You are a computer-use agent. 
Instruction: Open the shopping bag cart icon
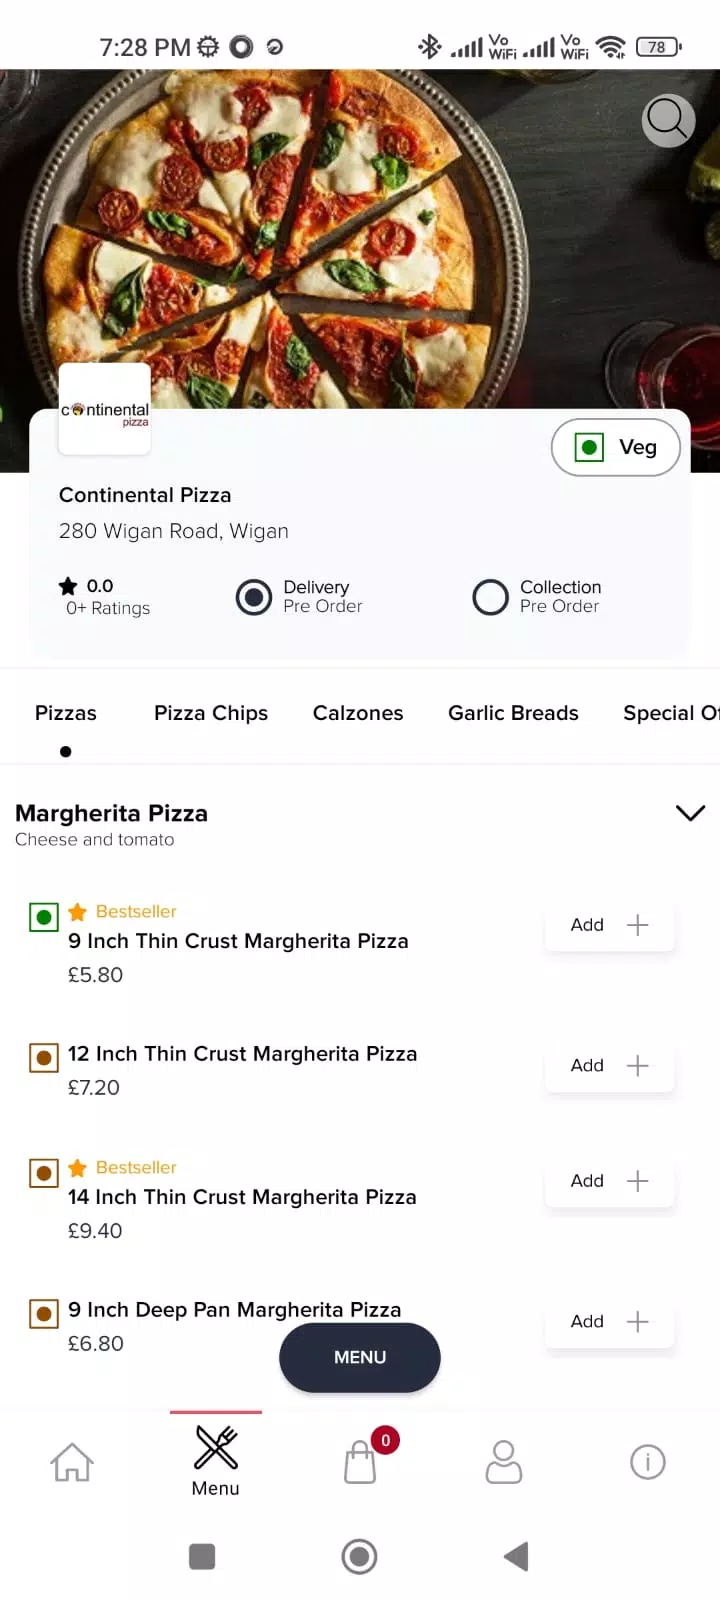click(x=360, y=1462)
